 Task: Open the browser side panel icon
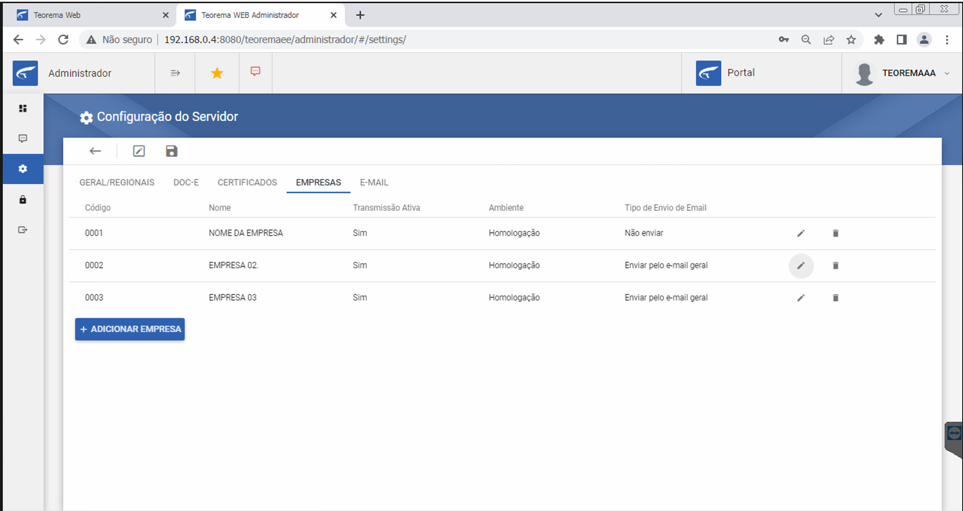point(902,40)
